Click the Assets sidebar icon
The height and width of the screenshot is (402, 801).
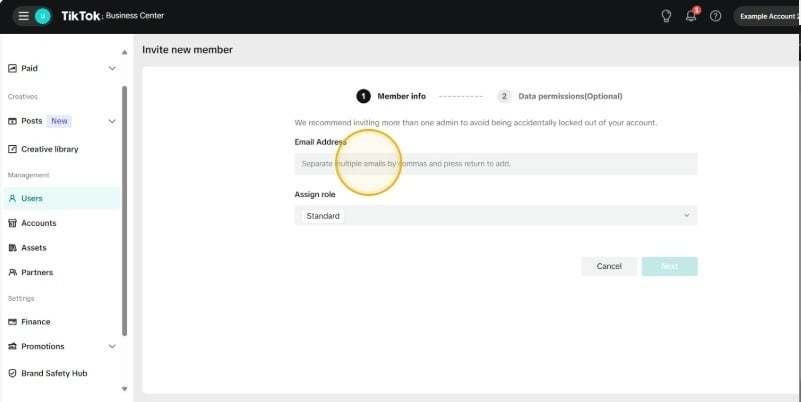tap(12, 248)
